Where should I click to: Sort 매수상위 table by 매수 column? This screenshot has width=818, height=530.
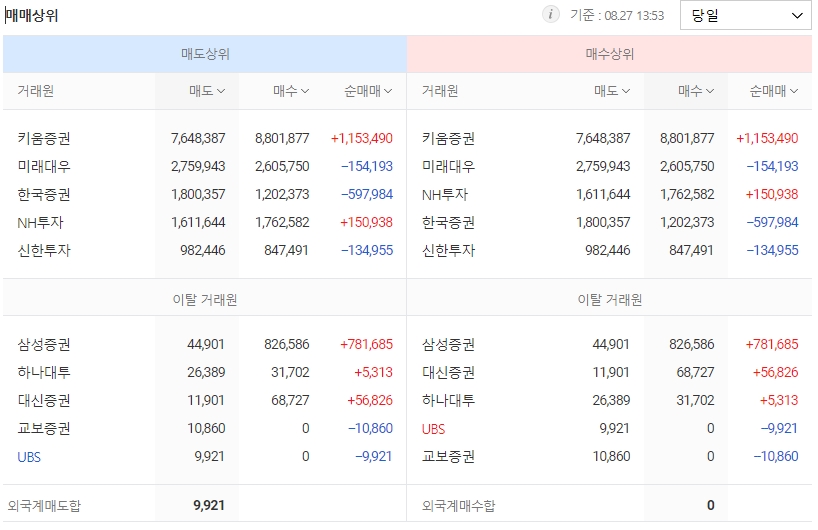696,91
